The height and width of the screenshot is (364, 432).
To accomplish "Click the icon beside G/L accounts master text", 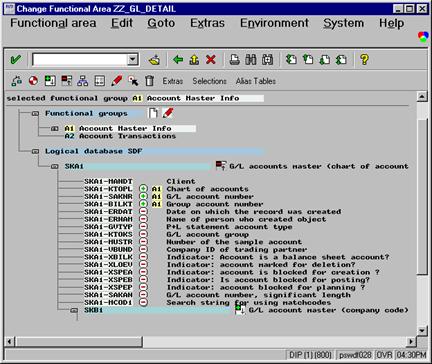I will [220, 165].
